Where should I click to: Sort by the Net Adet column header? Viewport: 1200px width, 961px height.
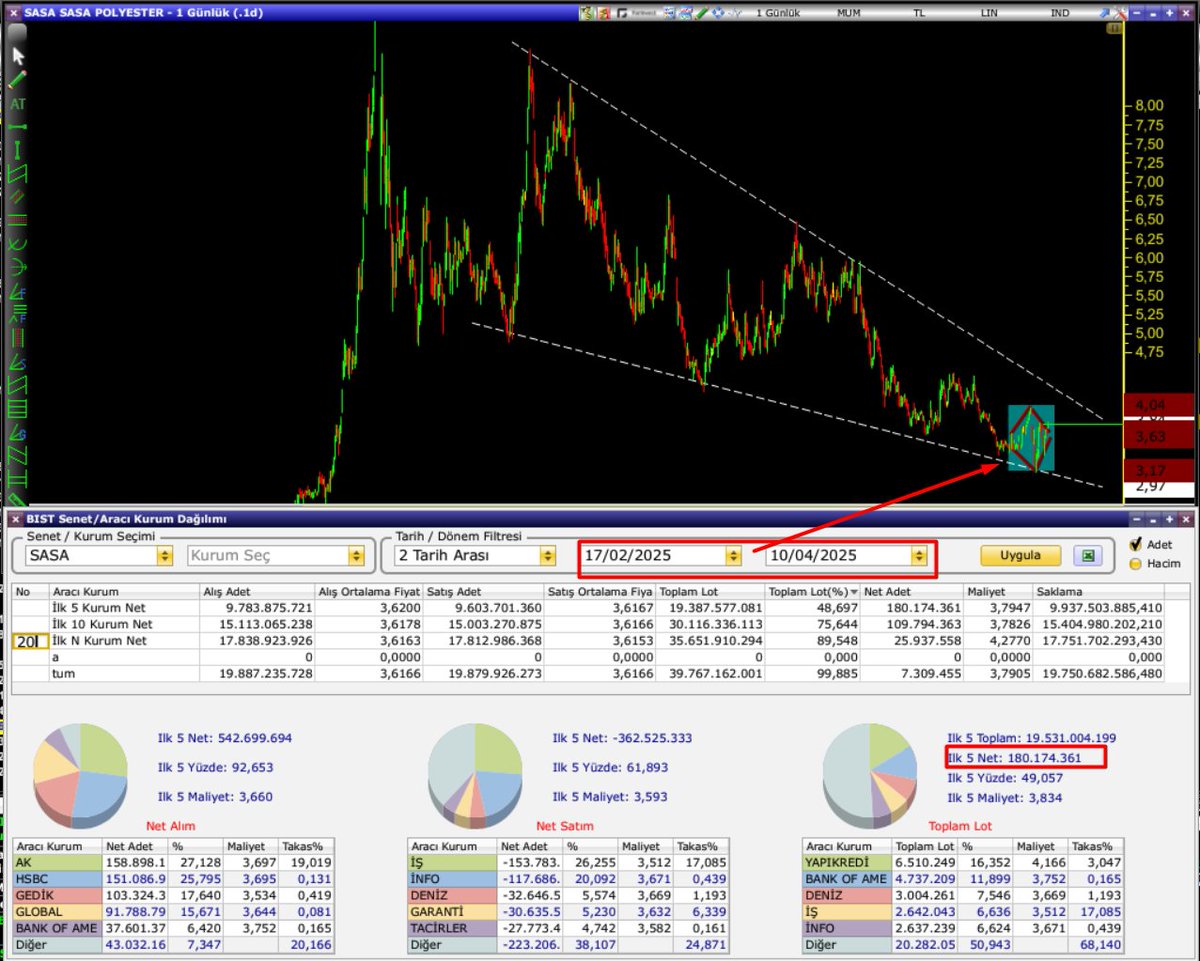(x=913, y=592)
